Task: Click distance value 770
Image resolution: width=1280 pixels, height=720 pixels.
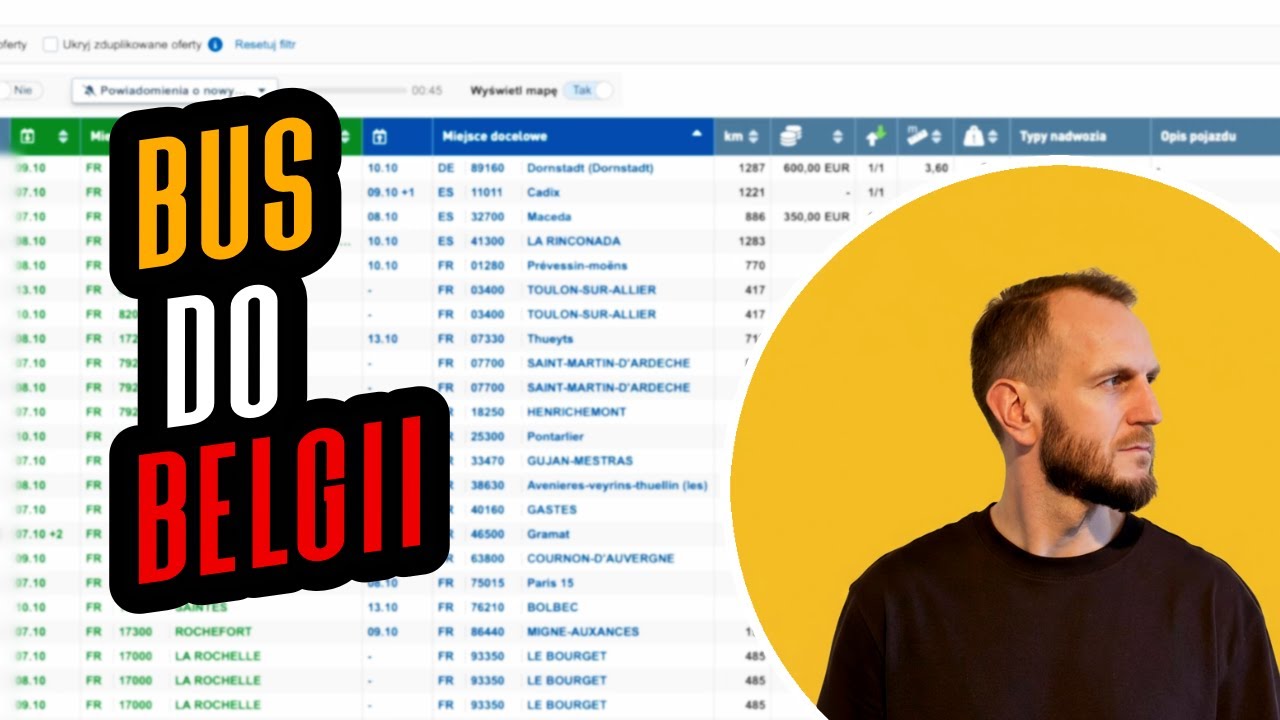Action: coord(755,266)
